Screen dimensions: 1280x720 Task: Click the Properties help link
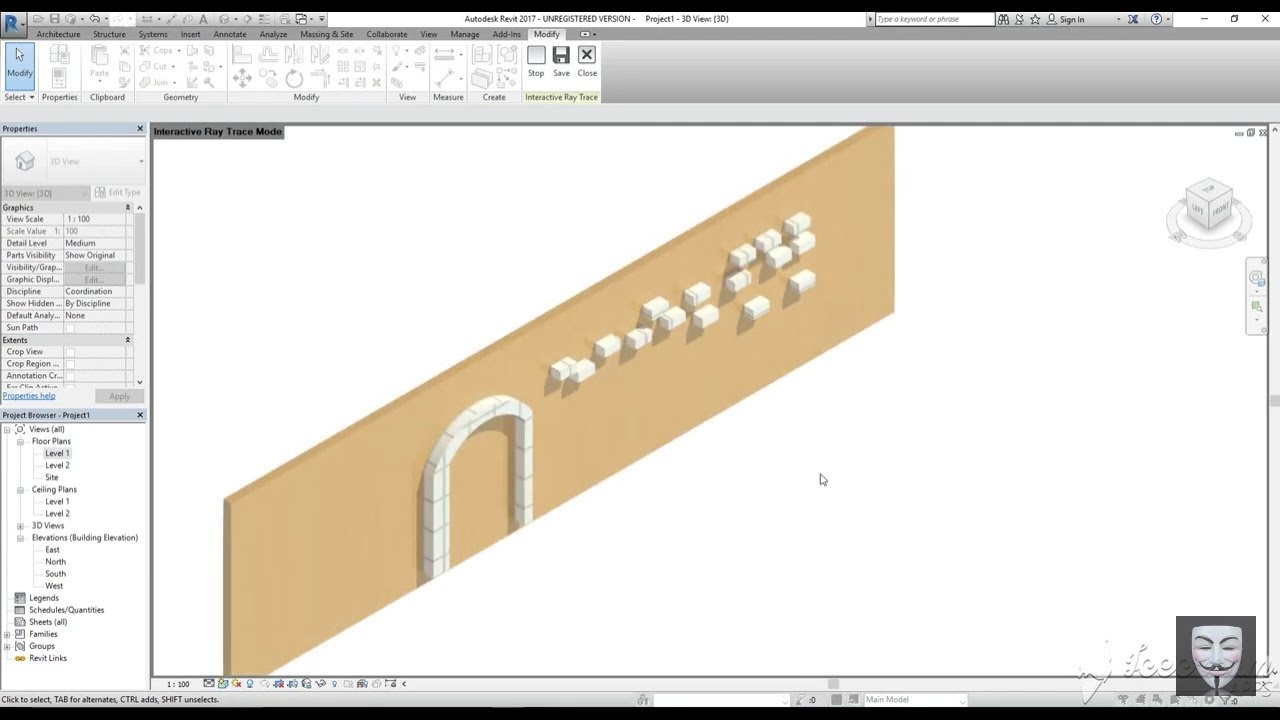29,396
